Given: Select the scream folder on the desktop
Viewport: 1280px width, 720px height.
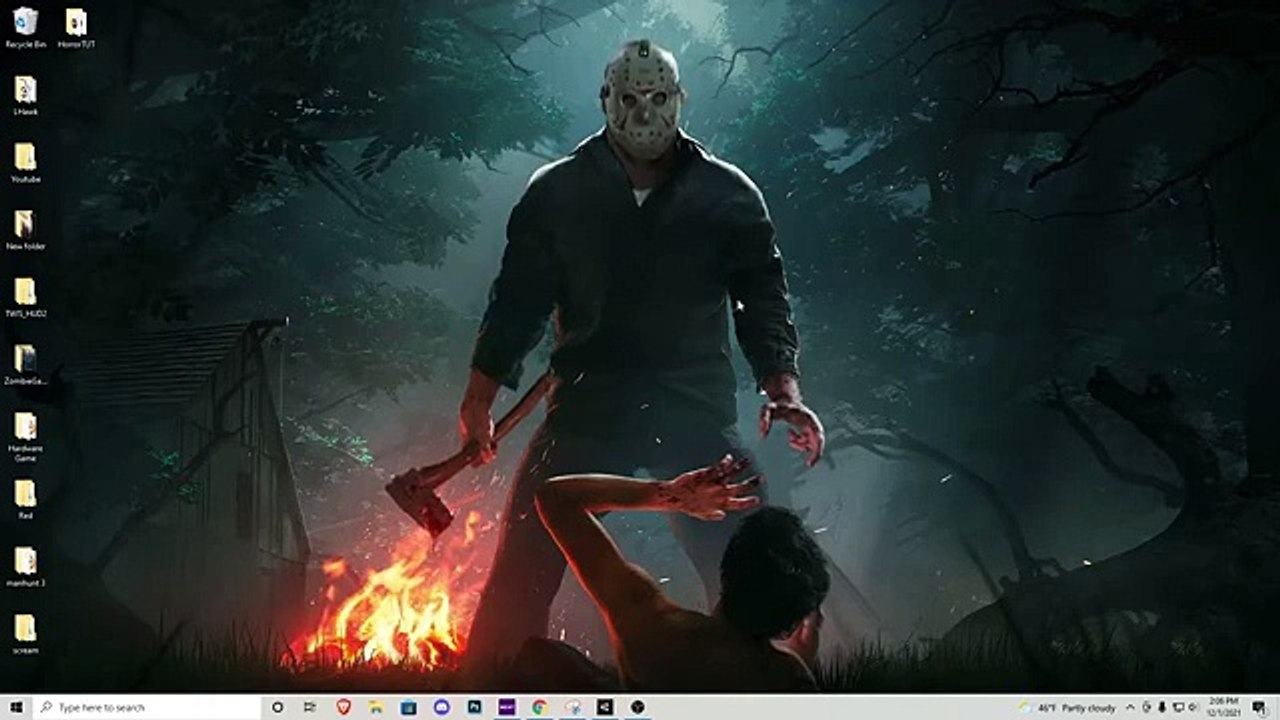Looking at the screenshot, I should (x=25, y=632).
